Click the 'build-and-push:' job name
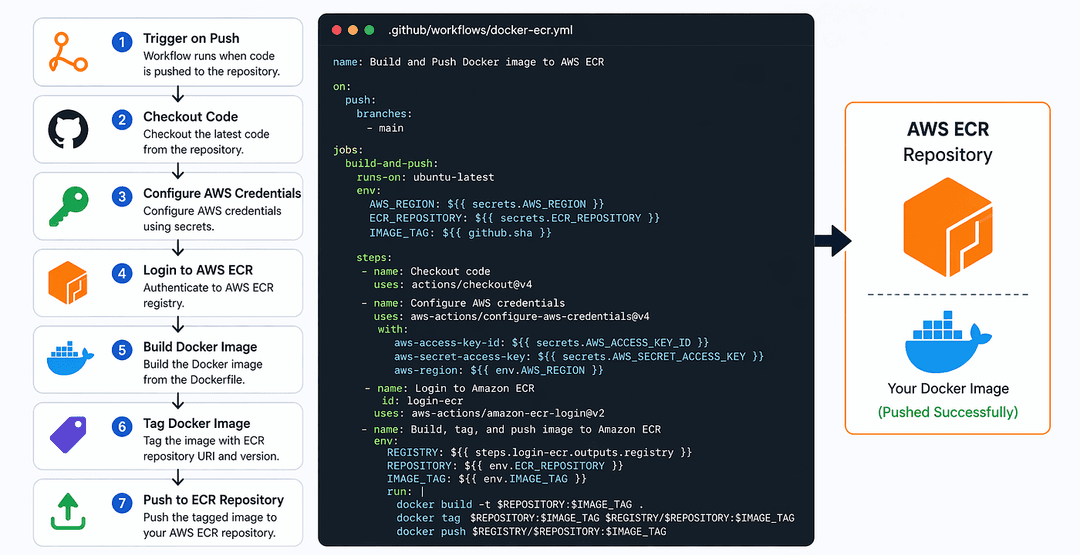The width and height of the screenshot is (1080, 555). 392,163
